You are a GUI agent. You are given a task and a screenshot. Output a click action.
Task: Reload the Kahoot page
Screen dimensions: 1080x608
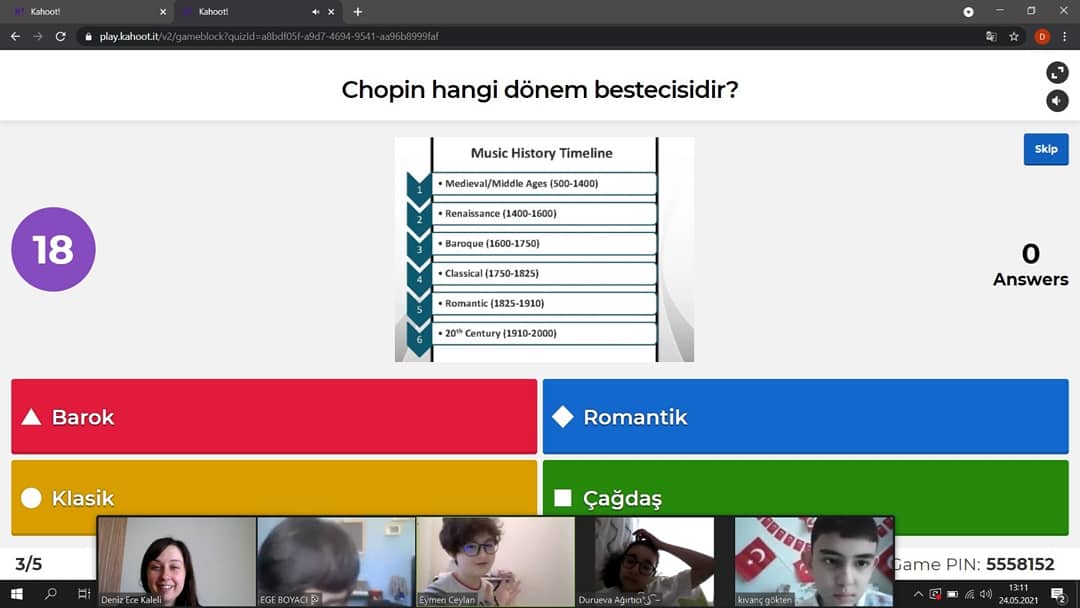61,36
